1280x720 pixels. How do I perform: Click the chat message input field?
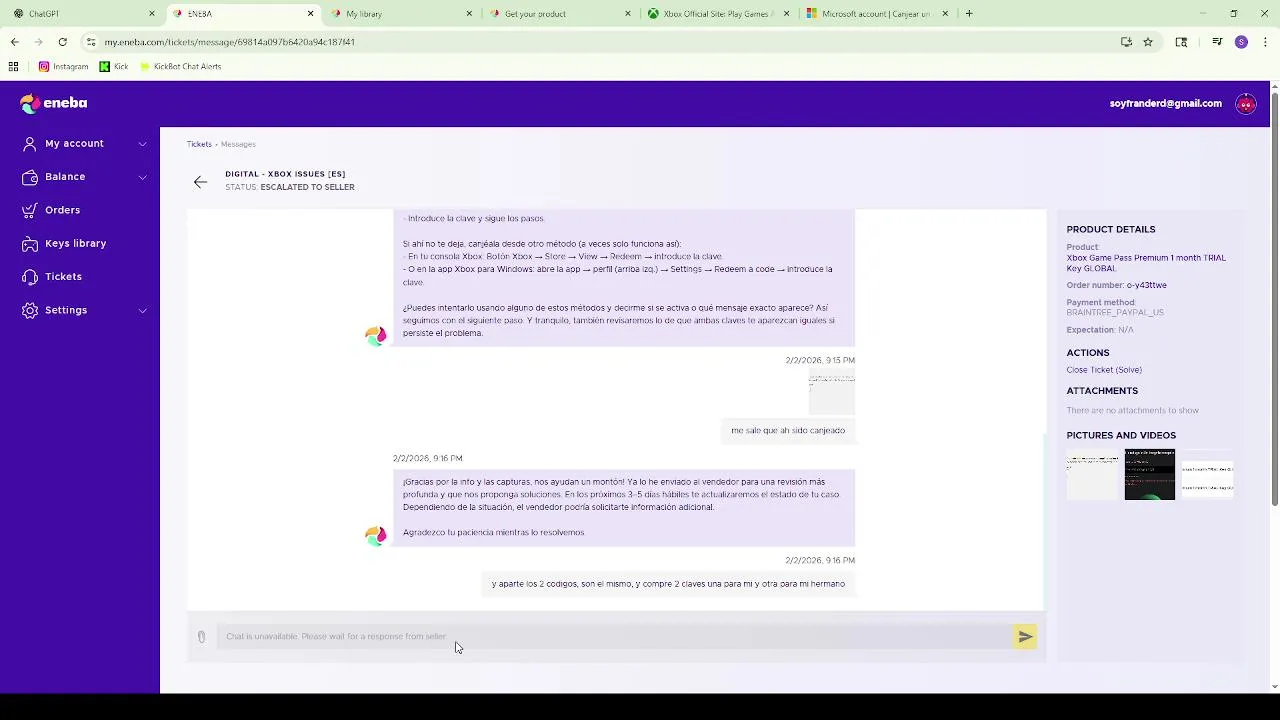click(x=615, y=637)
